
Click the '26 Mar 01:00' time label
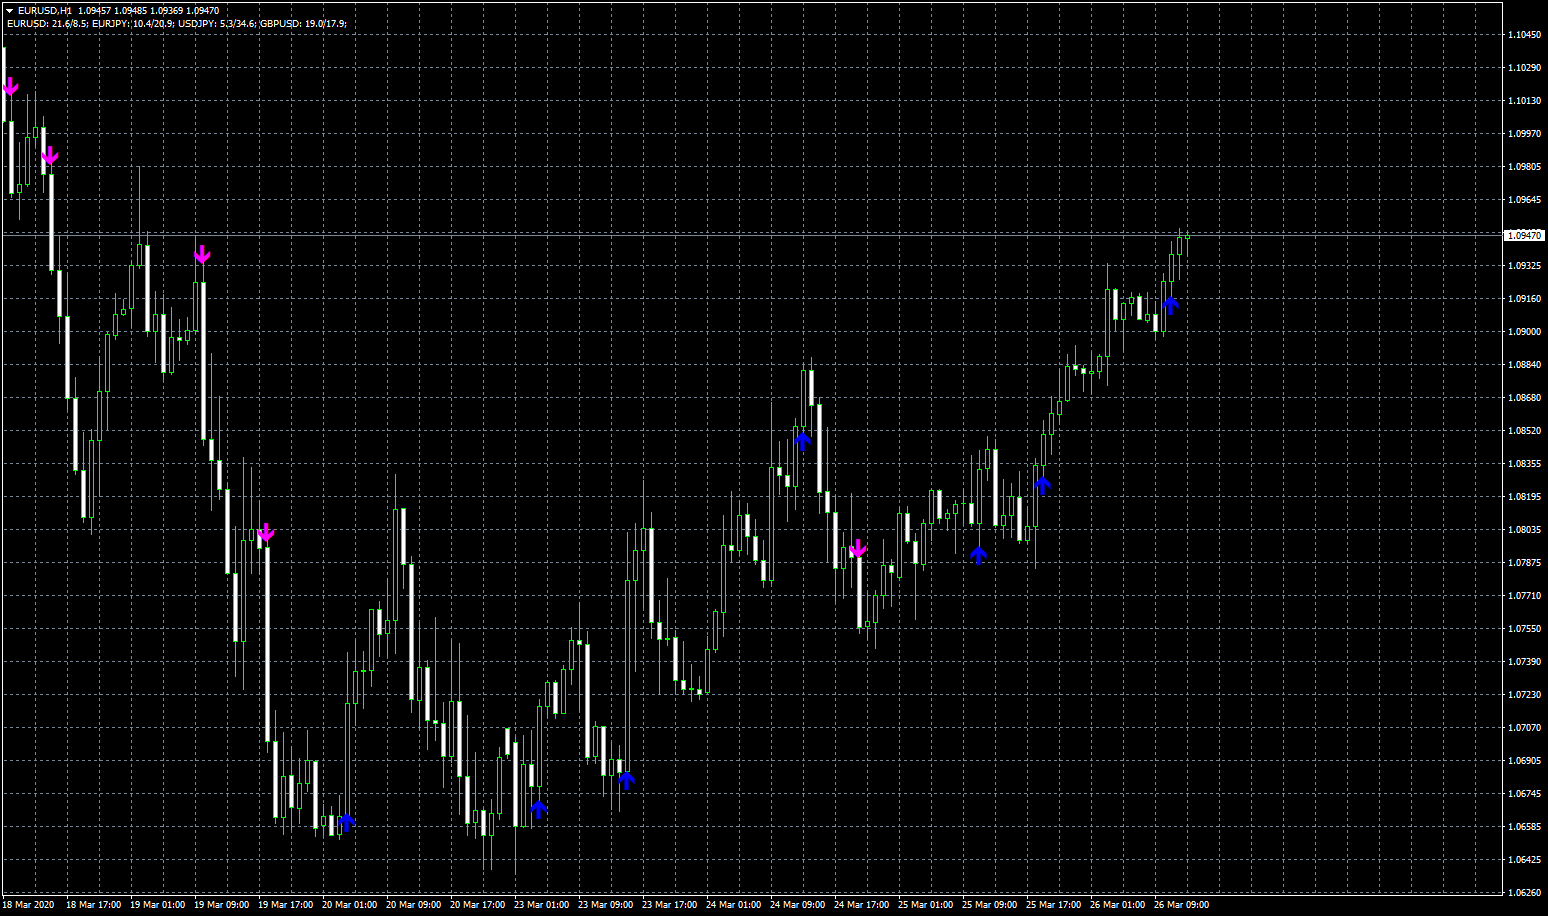point(1117,905)
